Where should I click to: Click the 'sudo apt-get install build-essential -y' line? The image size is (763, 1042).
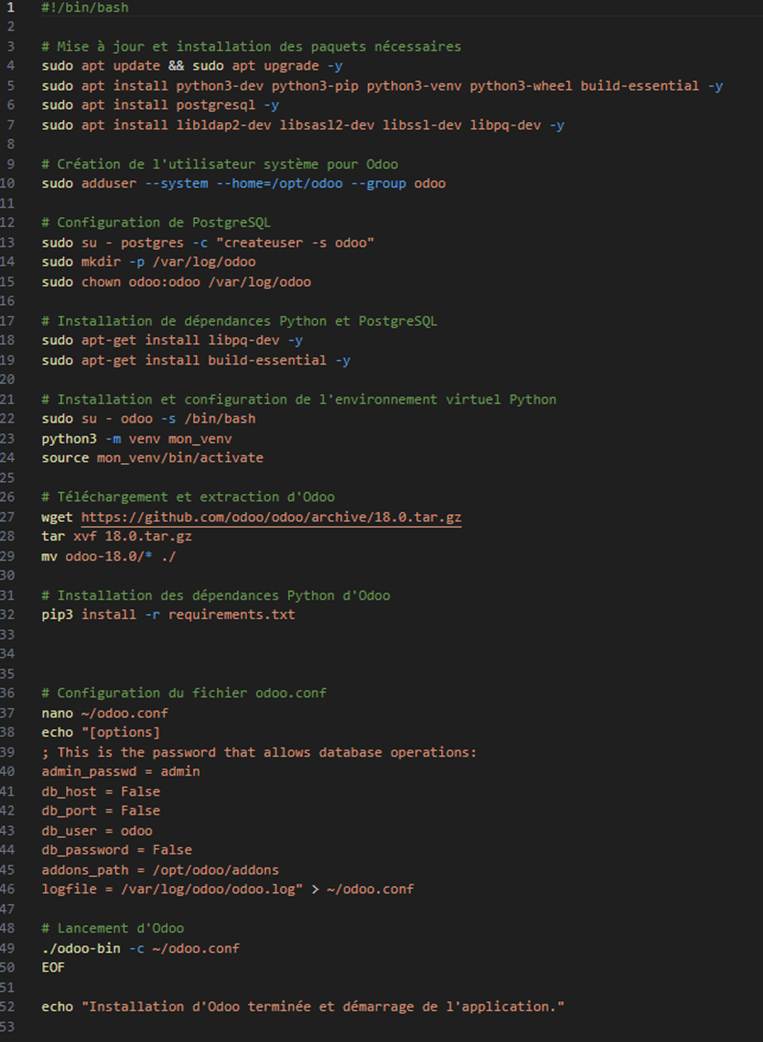tap(196, 360)
